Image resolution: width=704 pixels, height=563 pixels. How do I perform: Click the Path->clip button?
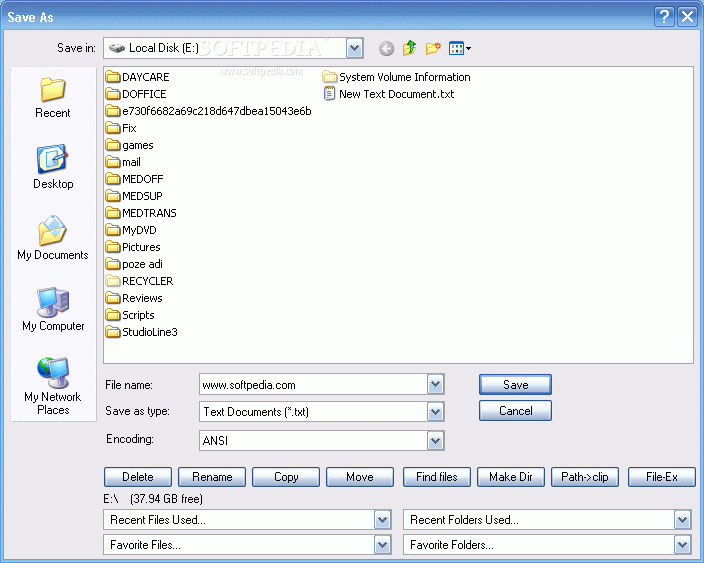pos(585,477)
